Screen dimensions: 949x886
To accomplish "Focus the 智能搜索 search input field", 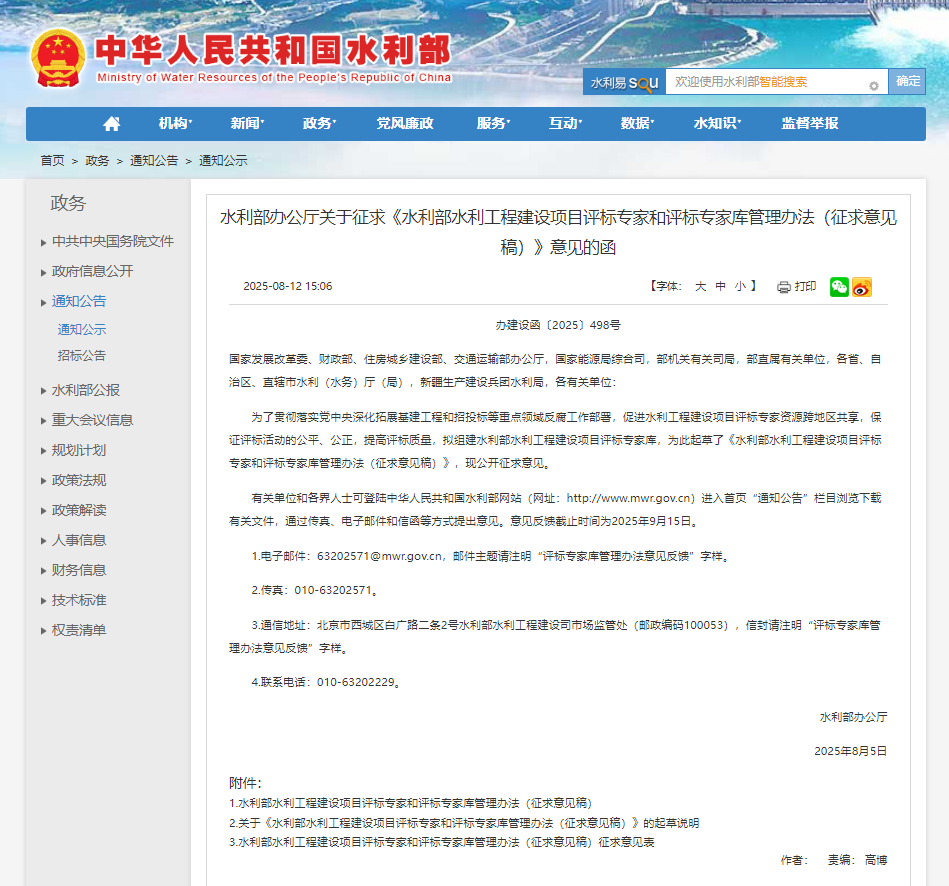I will click(x=764, y=82).
